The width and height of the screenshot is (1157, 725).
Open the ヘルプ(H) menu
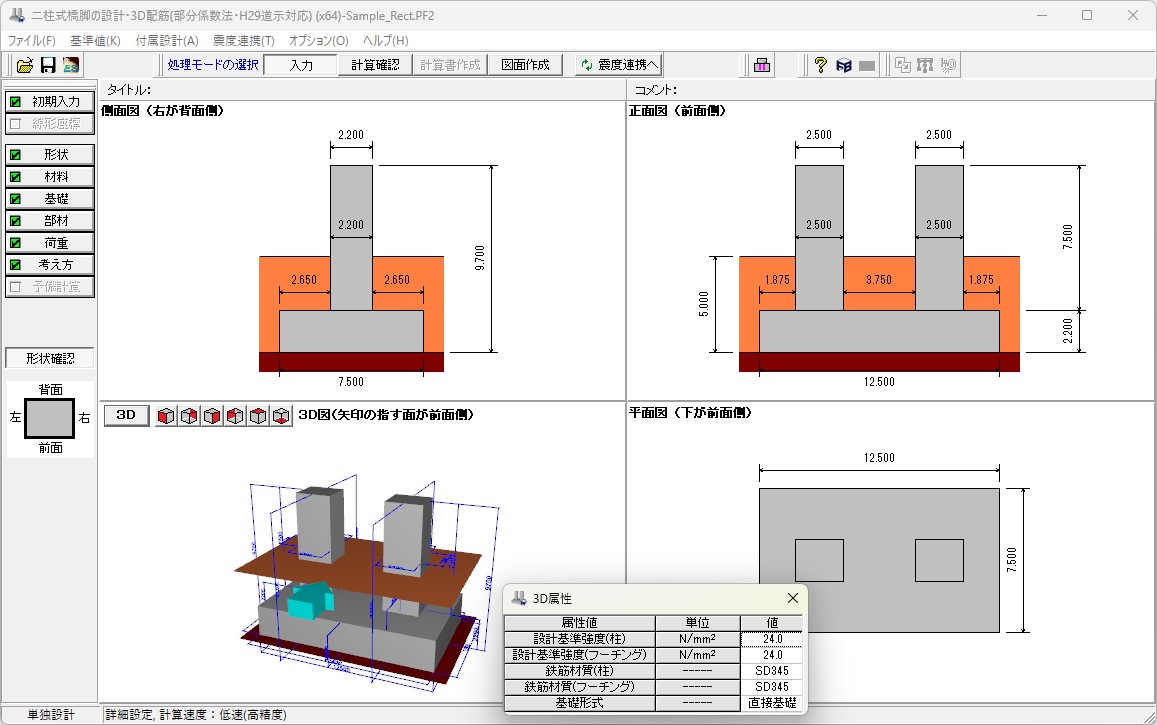coord(385,41)
